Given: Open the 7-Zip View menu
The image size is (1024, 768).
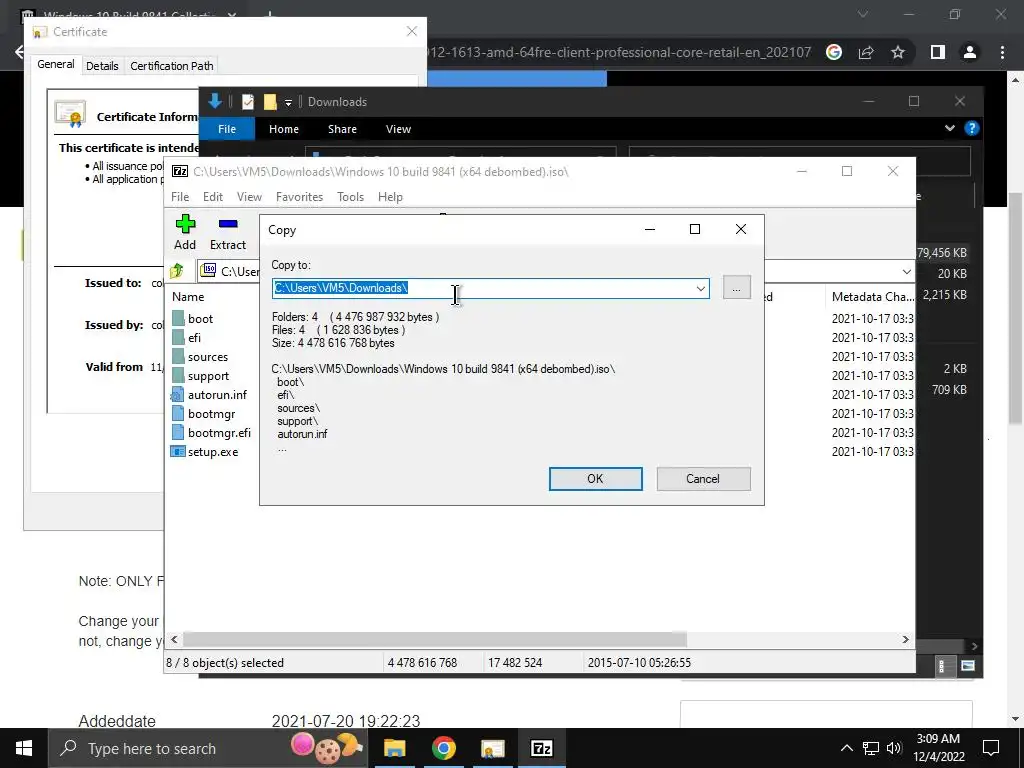Looking at the screenshot, I should (249, 197).
